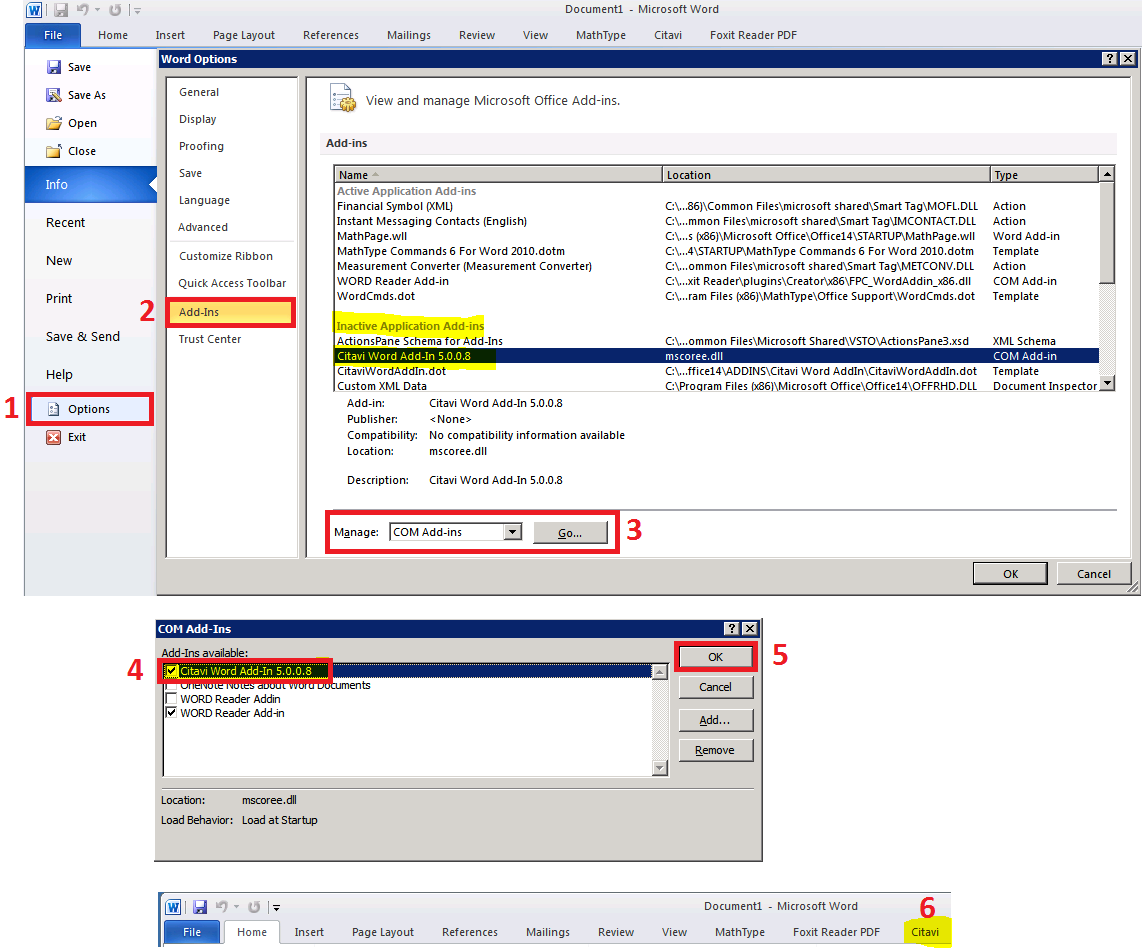
Task: Open the MathType ribbon tab at top
Action: 600,35
